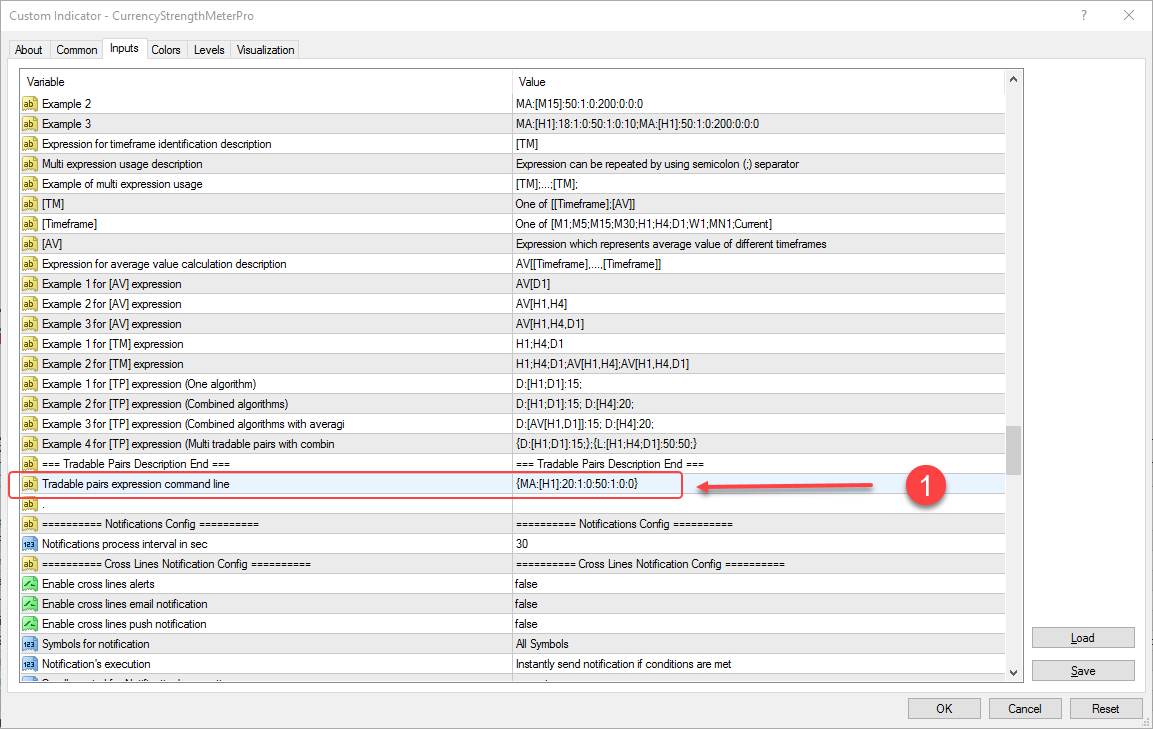Click the integer icon for Notifications process interval
This screenshot has height=729, width=1153.
(29, 544)
